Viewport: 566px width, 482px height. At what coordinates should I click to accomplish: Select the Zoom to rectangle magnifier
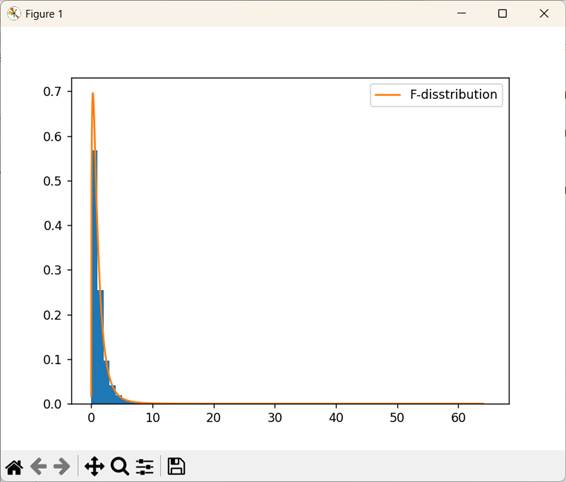[x=120, y=466]
